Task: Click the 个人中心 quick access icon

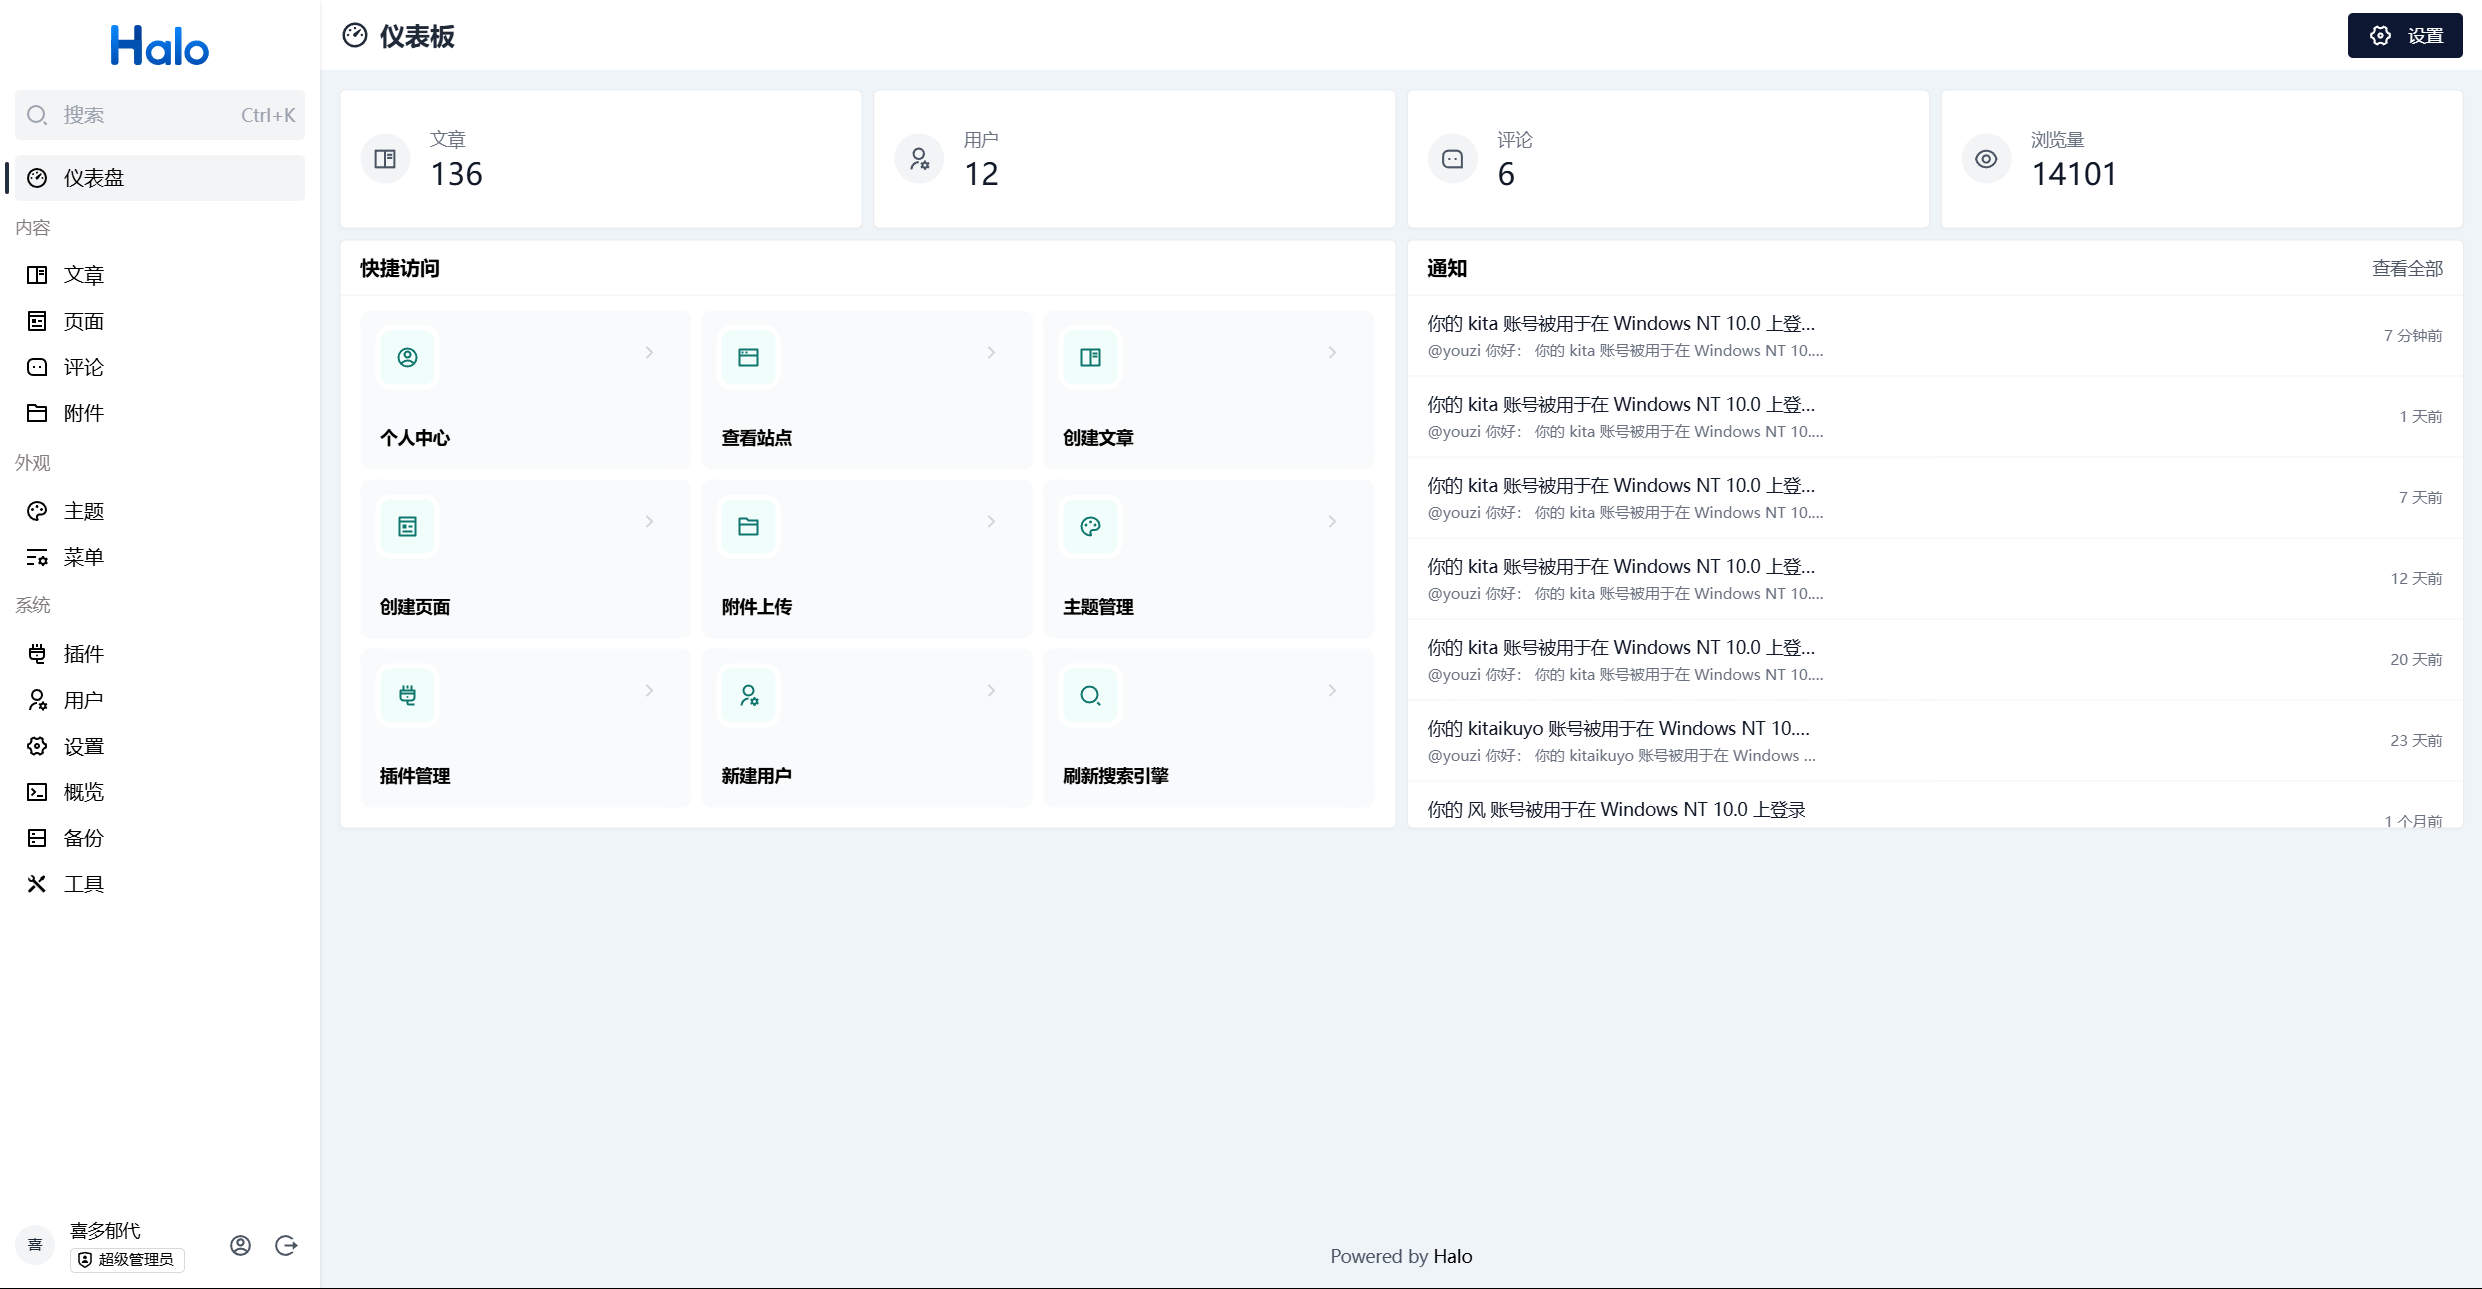Action: (407, 357)
